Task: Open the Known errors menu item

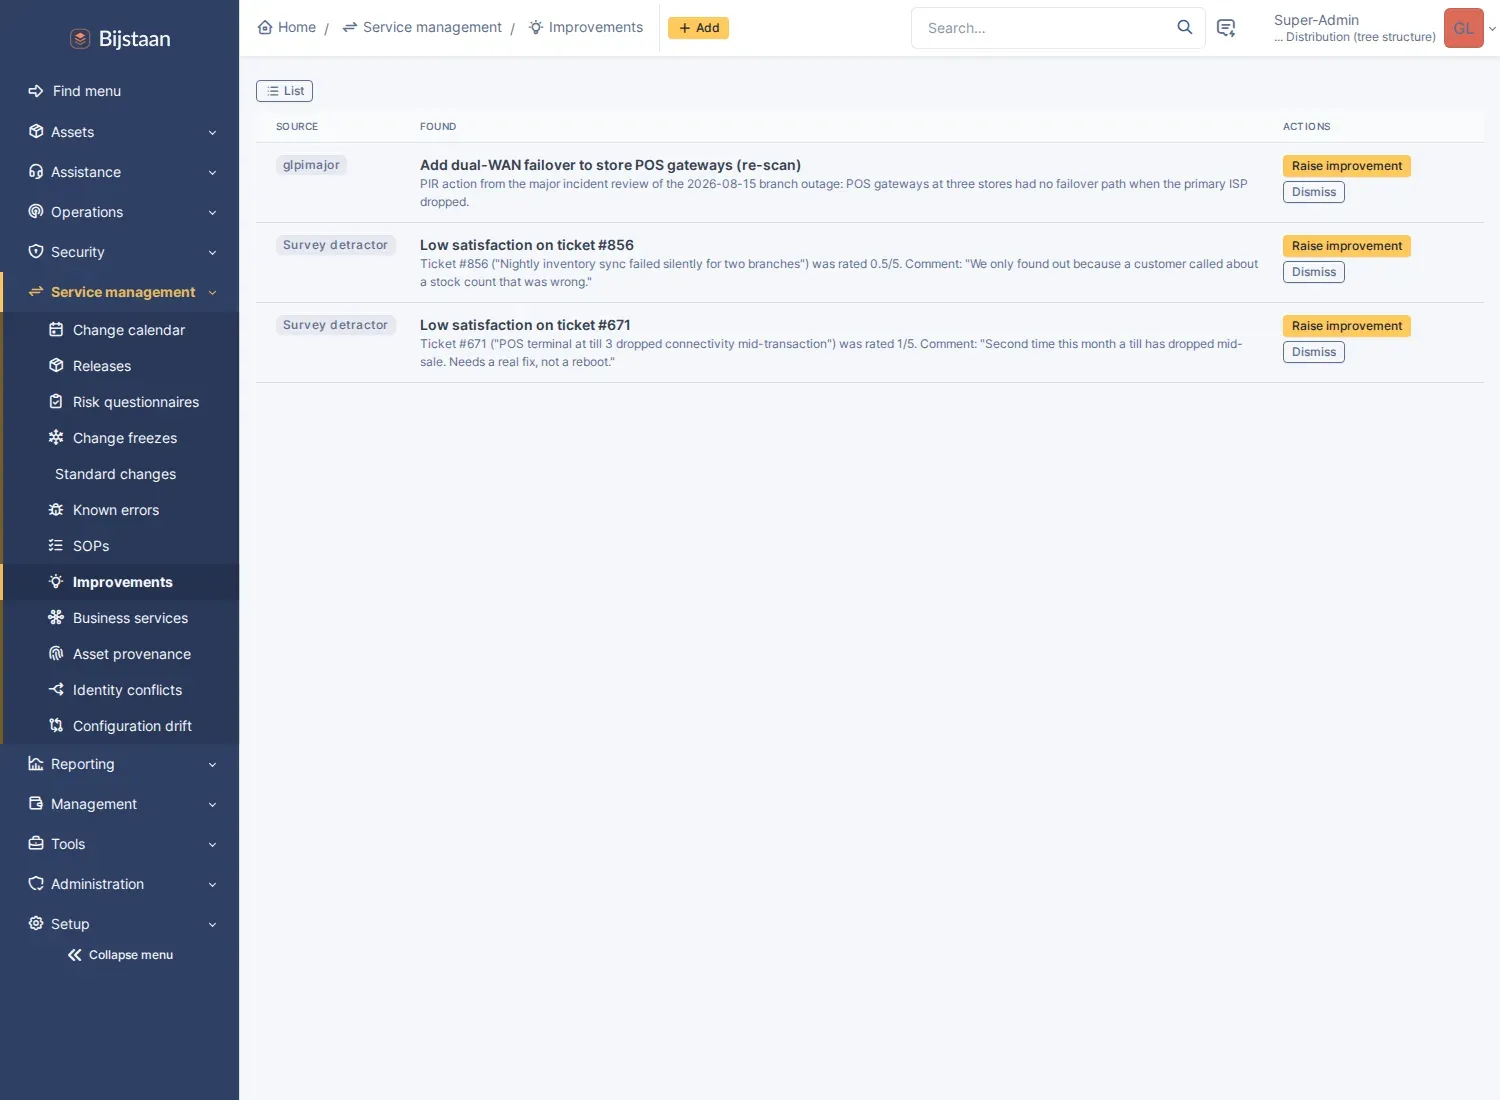Action: (121, 510)
